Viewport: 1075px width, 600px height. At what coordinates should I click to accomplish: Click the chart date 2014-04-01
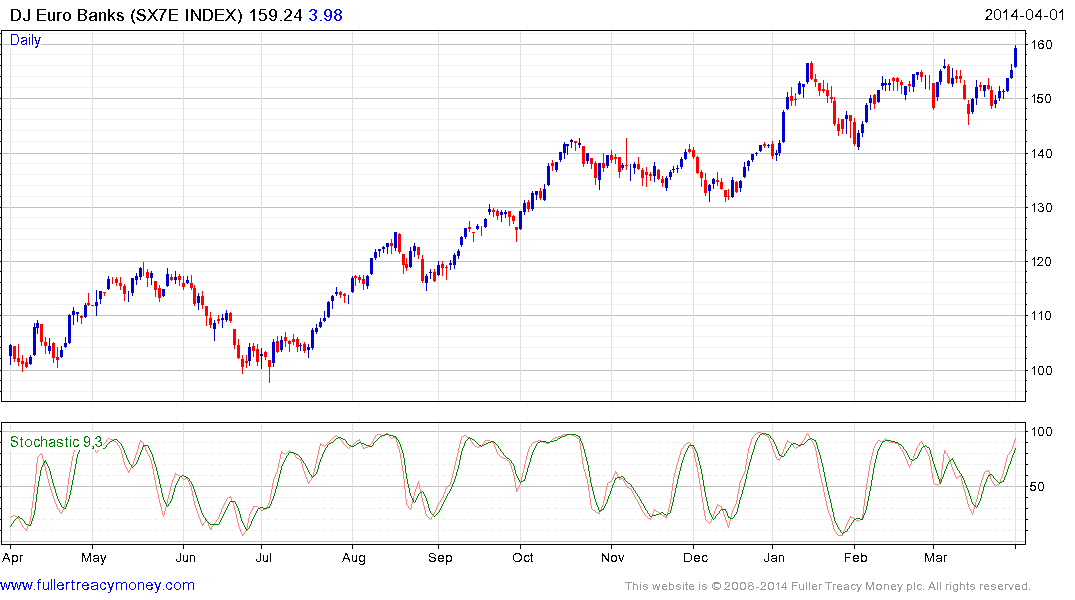(1024, 15)
